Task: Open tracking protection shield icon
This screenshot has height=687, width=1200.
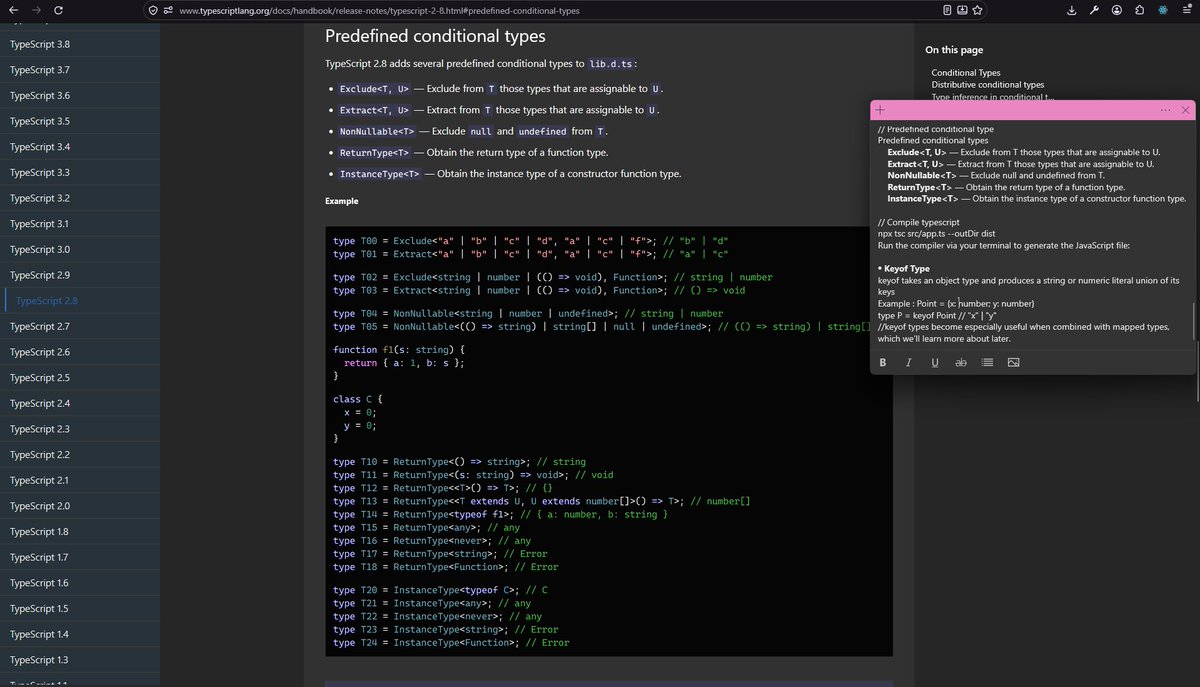Action: (x=153, y=10)
